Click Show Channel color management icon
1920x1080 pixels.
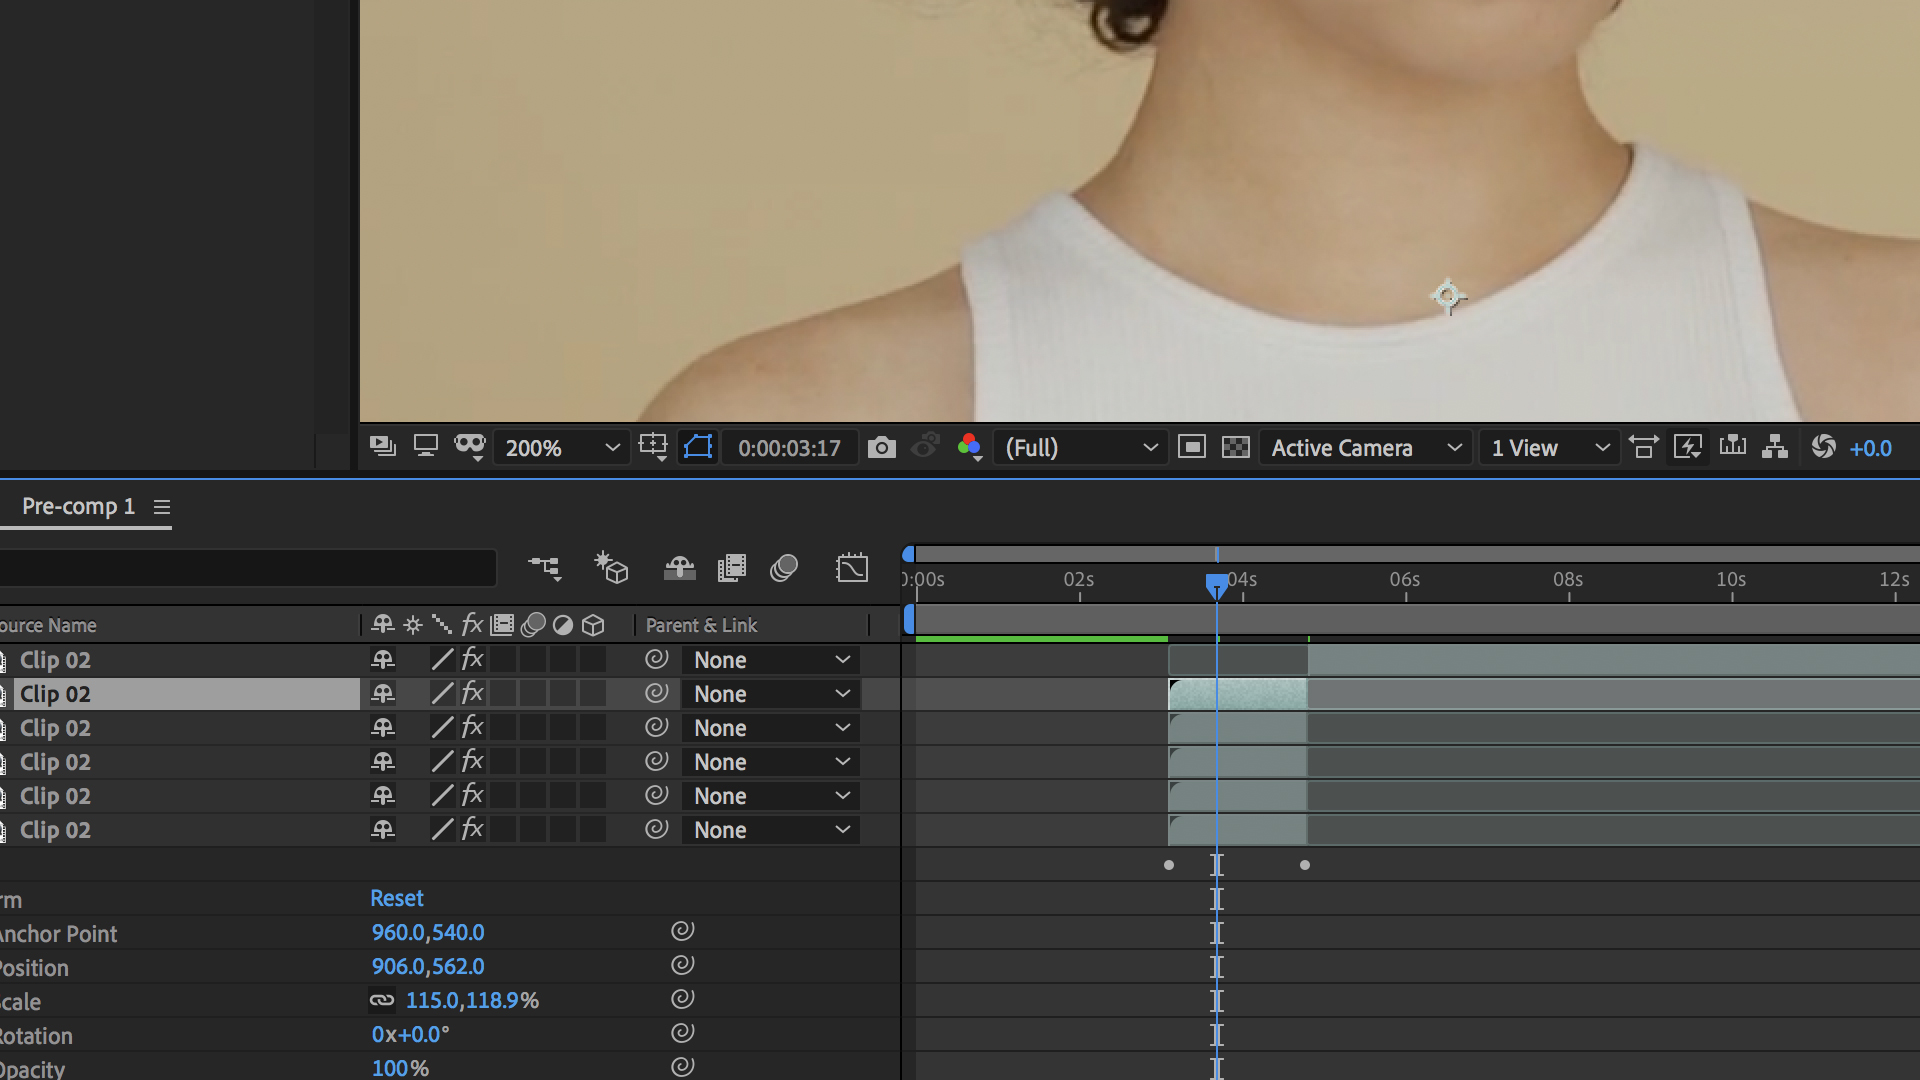[x=969, y=447]
